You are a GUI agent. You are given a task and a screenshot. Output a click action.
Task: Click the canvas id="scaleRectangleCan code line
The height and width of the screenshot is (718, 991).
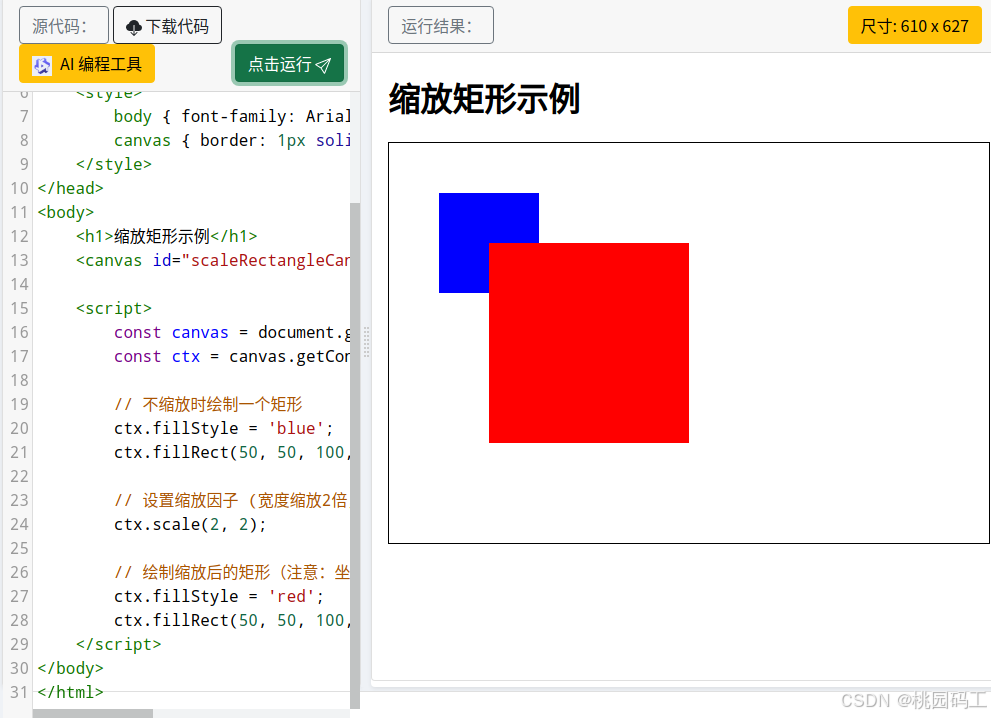click(212, 260)
